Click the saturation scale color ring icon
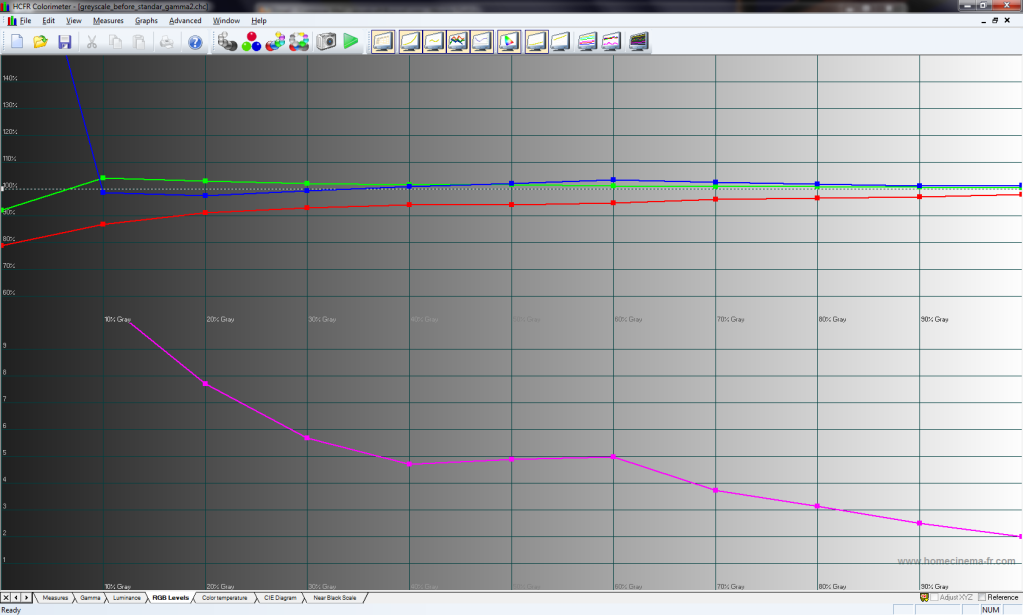This screenshot has width=1023, height=615. pos(299,42)
